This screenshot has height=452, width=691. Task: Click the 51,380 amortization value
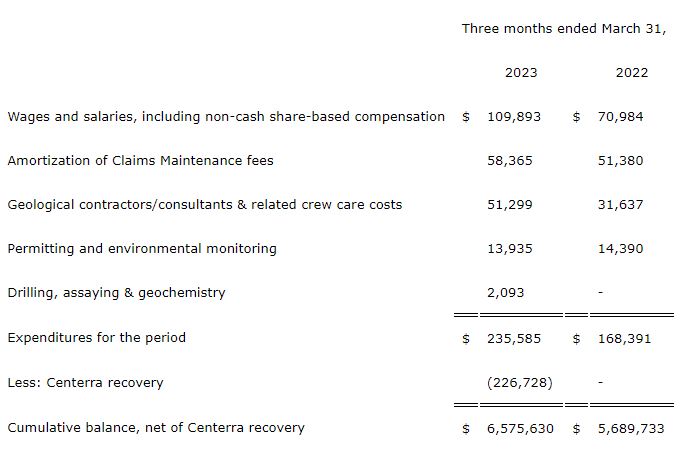click(x=621, y=161)
